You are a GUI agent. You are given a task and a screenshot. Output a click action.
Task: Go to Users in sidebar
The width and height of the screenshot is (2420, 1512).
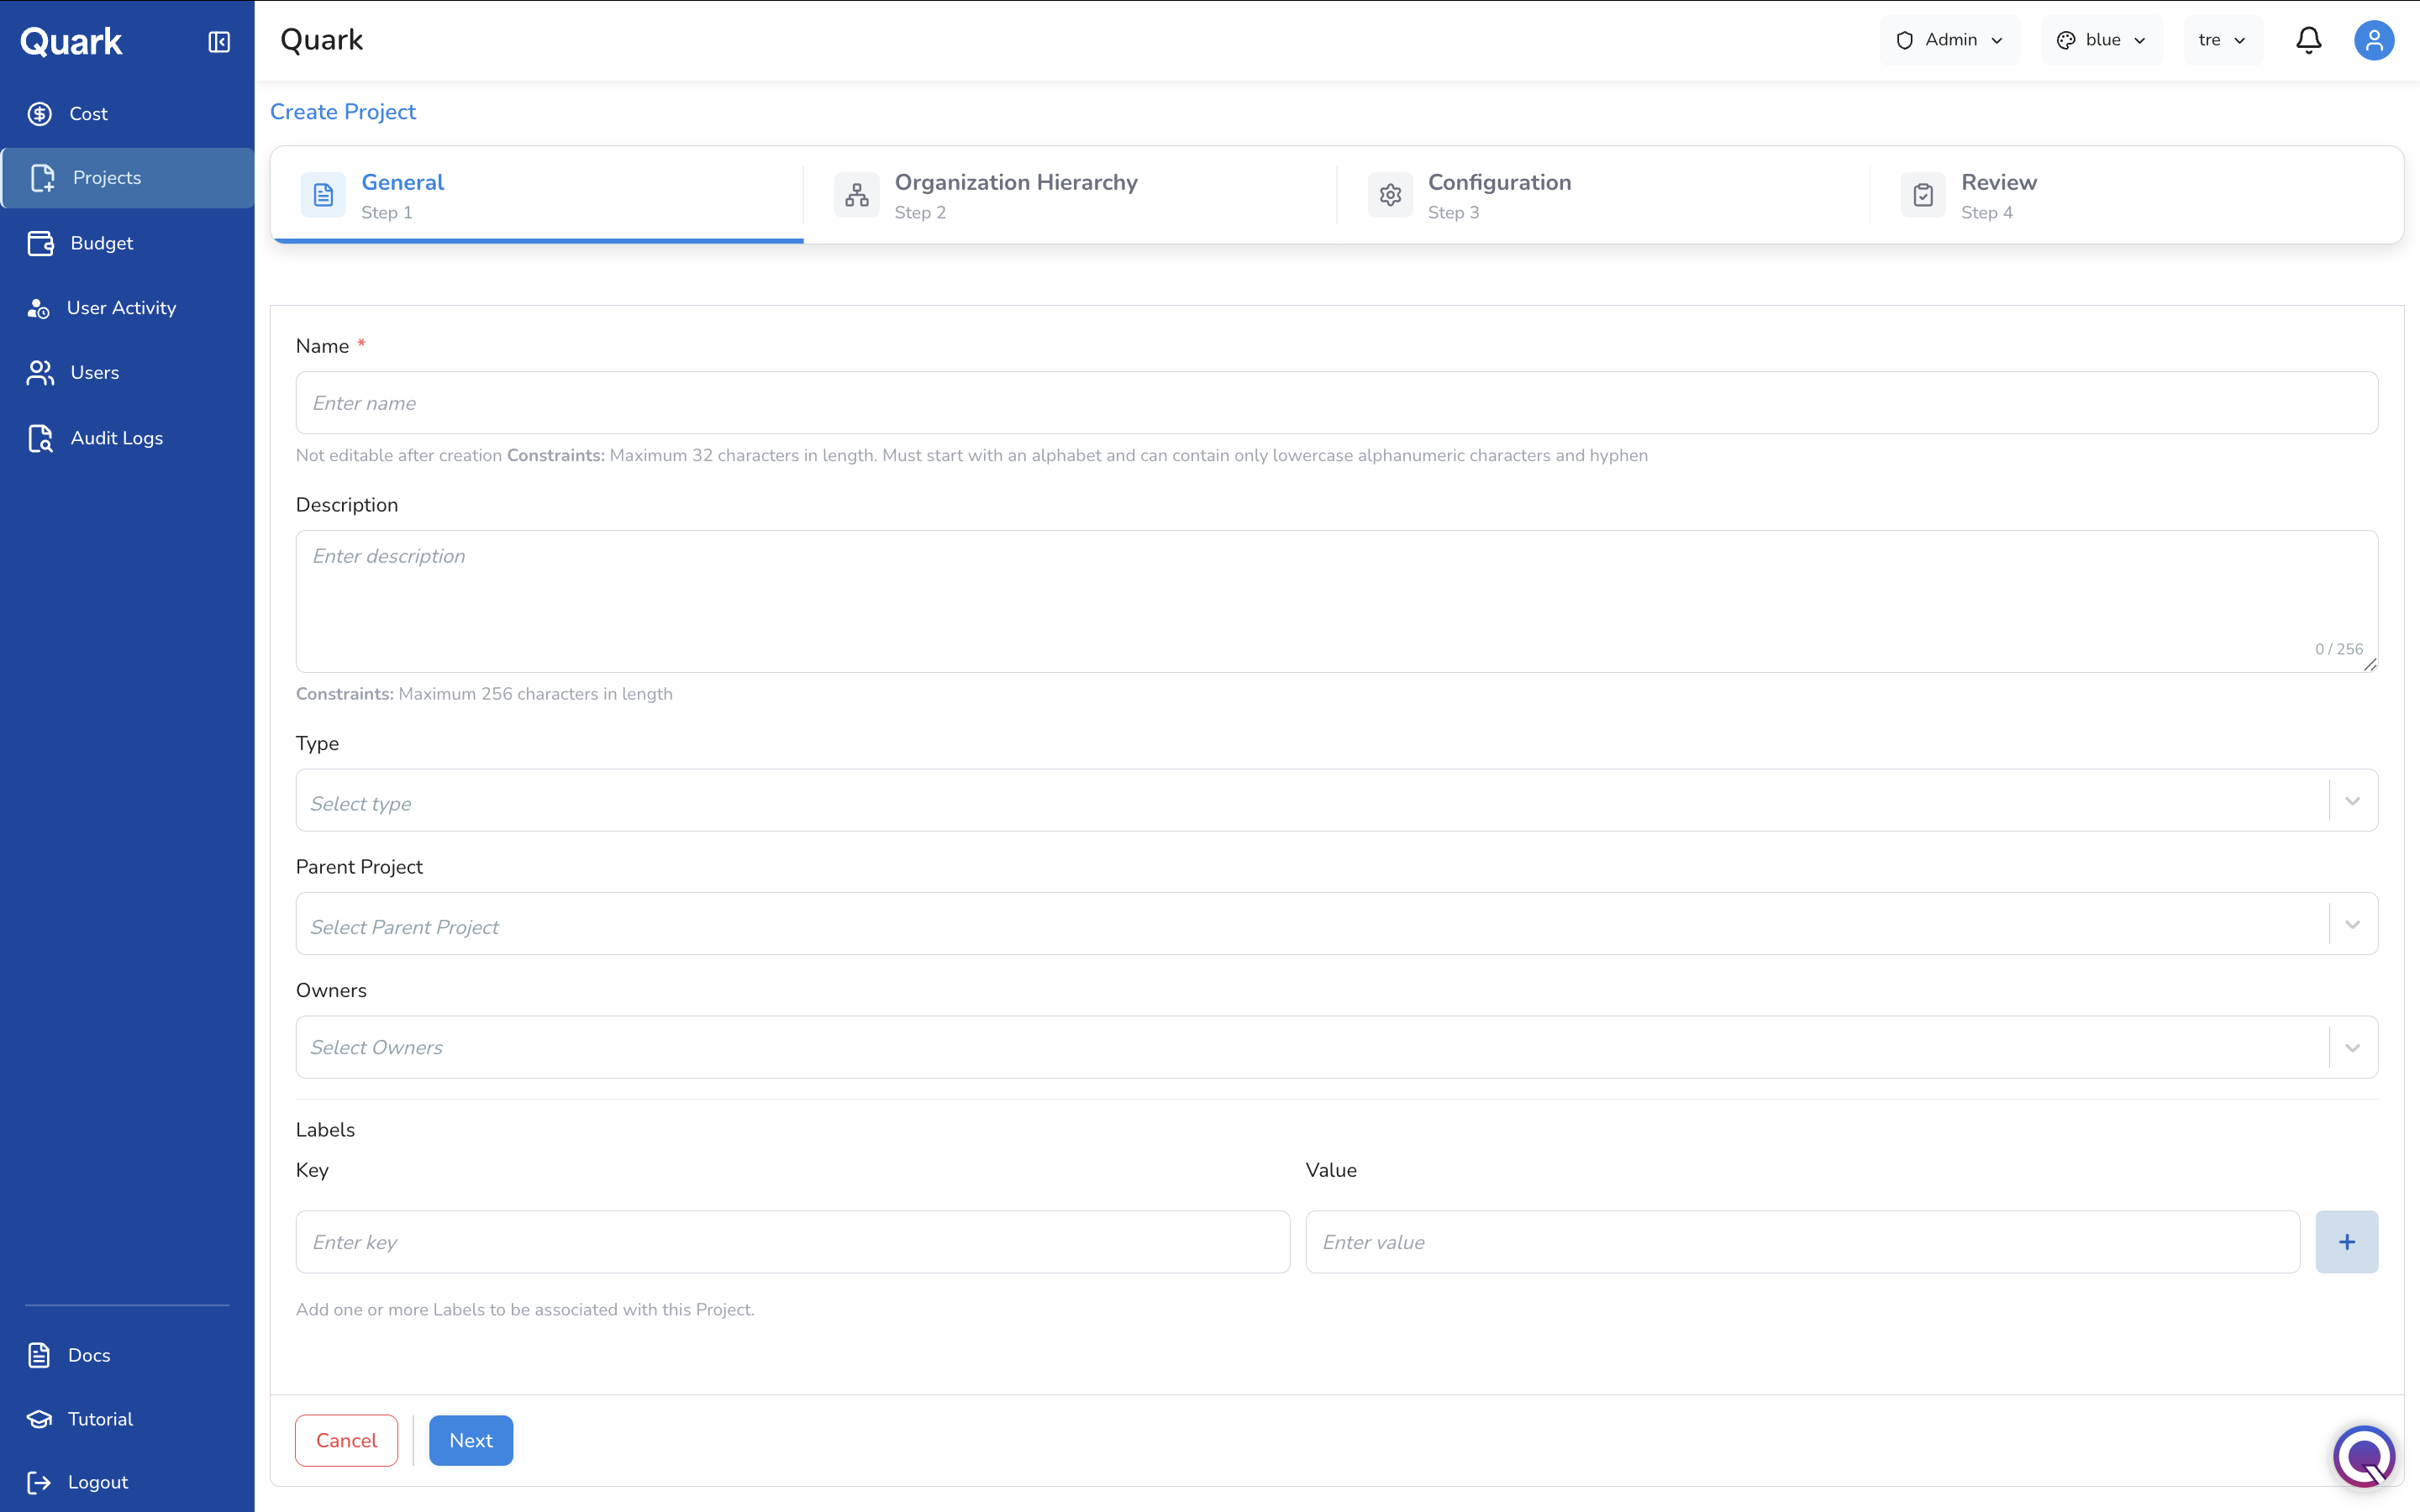click(127, 373)
